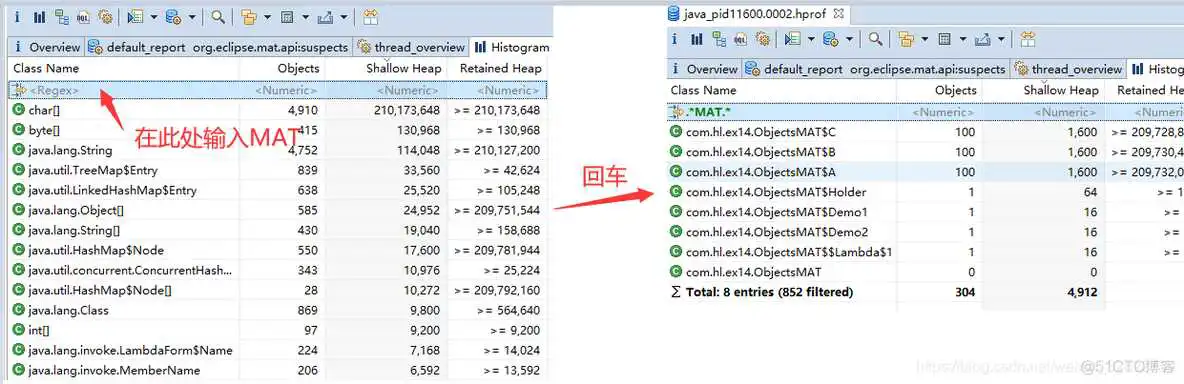
Task: Click Total: 8 entries (852 filtered) row
Action: [x=926, y=292]
